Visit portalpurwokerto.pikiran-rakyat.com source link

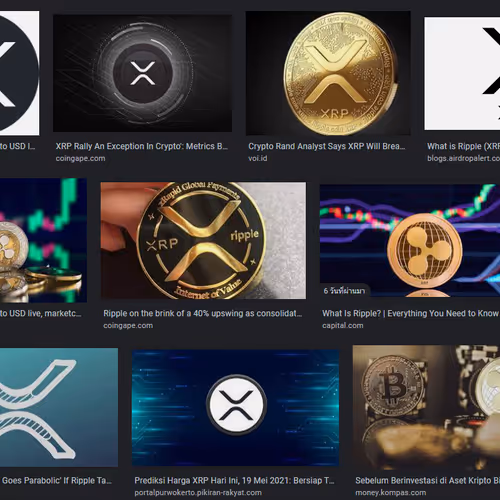tap(198, 493)
